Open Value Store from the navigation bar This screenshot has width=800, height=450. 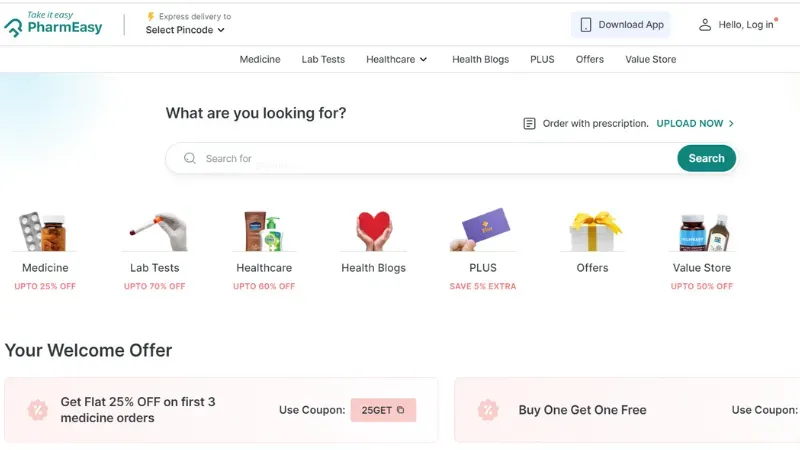651,59
